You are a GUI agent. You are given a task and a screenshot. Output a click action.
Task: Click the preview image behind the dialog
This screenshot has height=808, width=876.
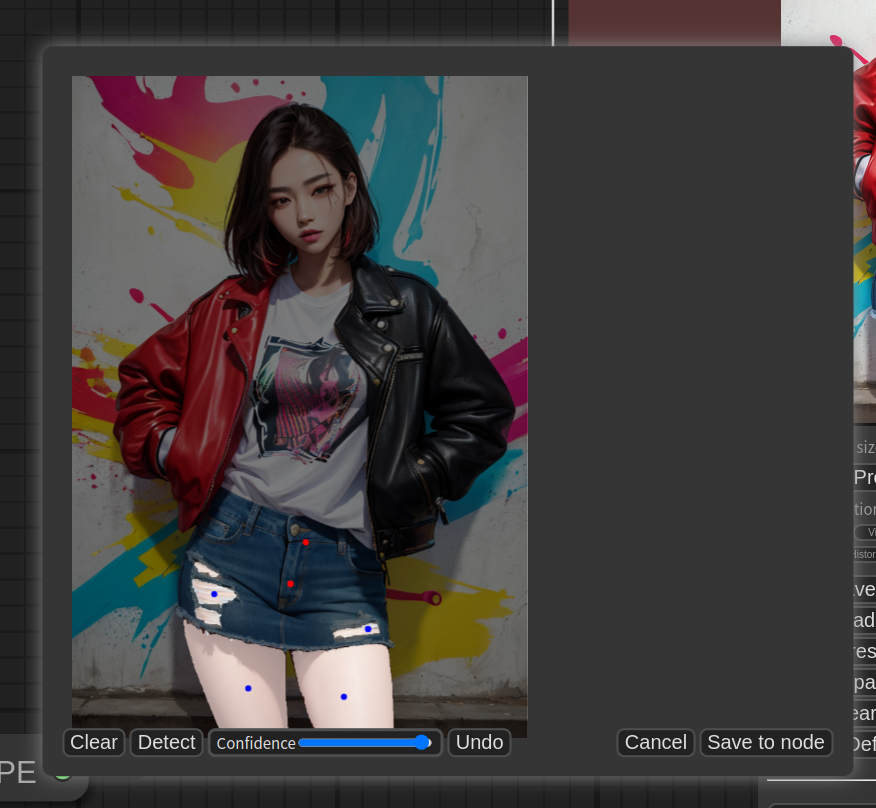click(x=864, y=200)
